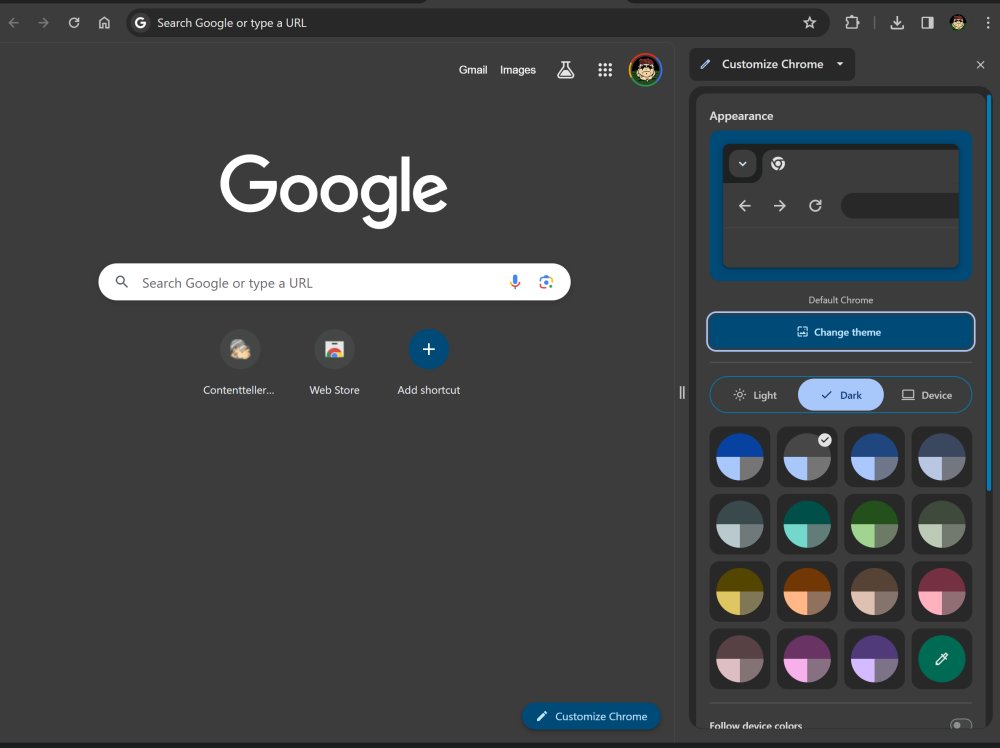Click the browser Forward arrow
This screenshot has width=1000, height=748.
[43, 23]
